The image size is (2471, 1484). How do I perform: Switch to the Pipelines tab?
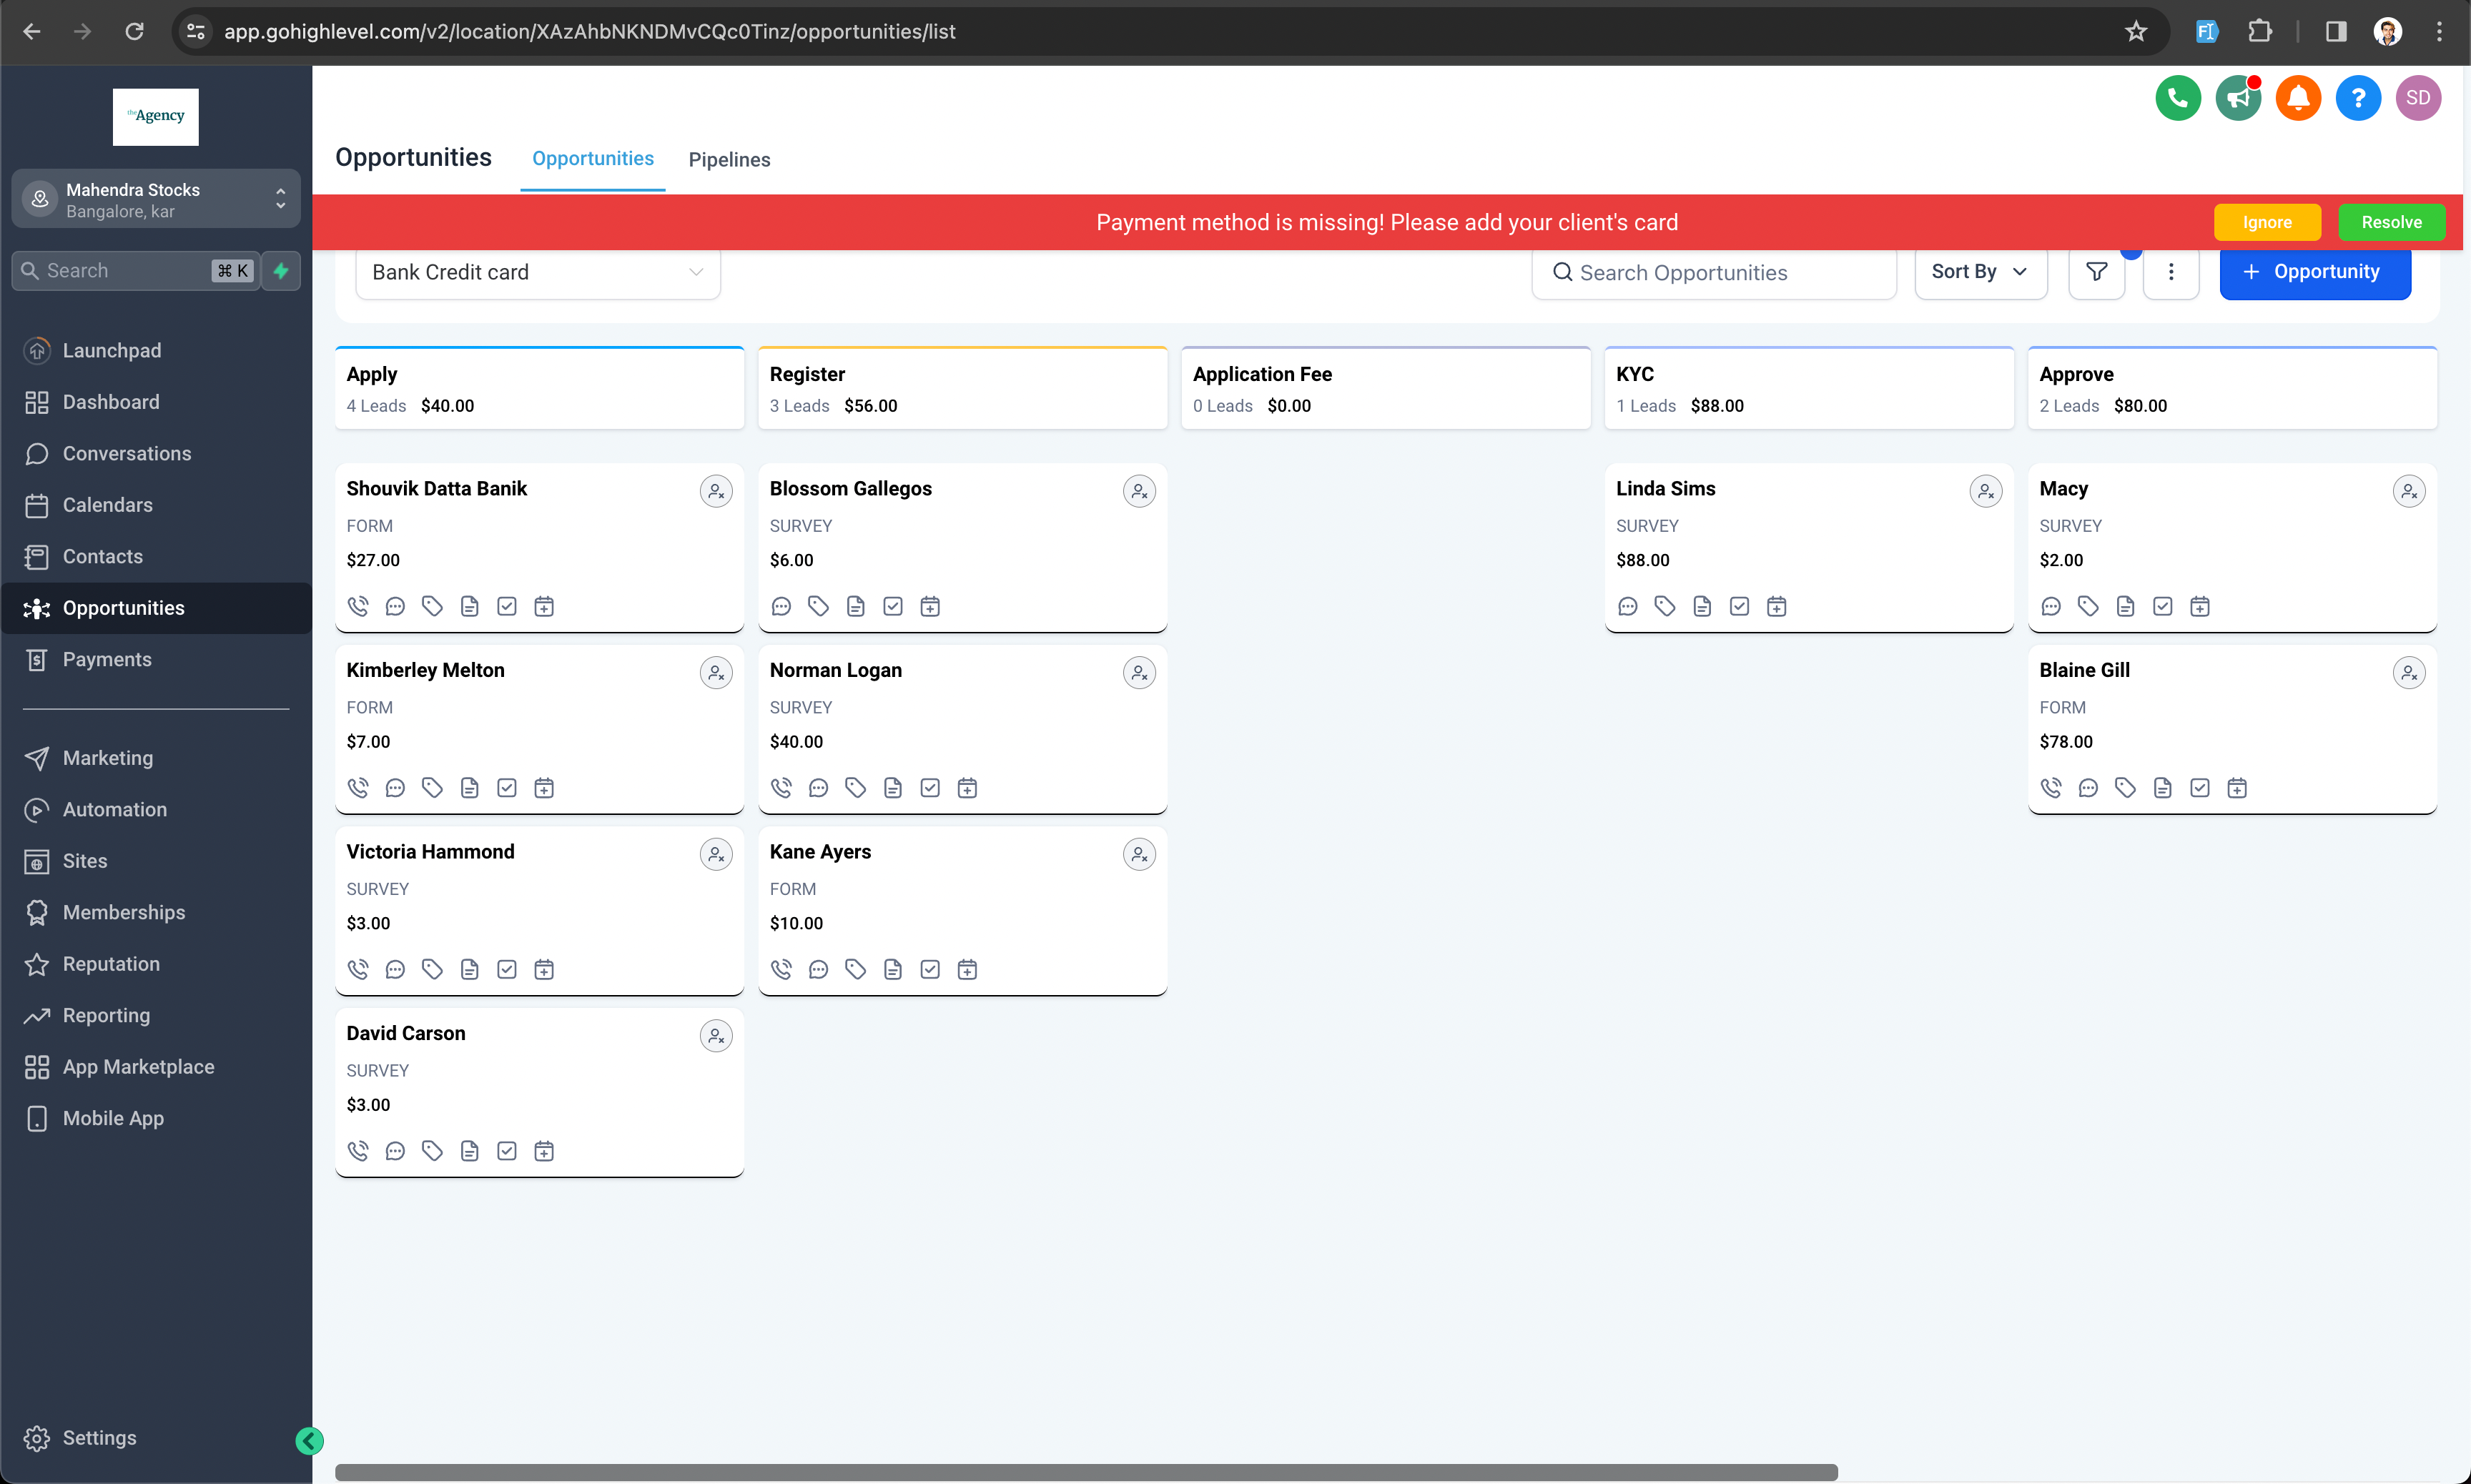(729, 159)
